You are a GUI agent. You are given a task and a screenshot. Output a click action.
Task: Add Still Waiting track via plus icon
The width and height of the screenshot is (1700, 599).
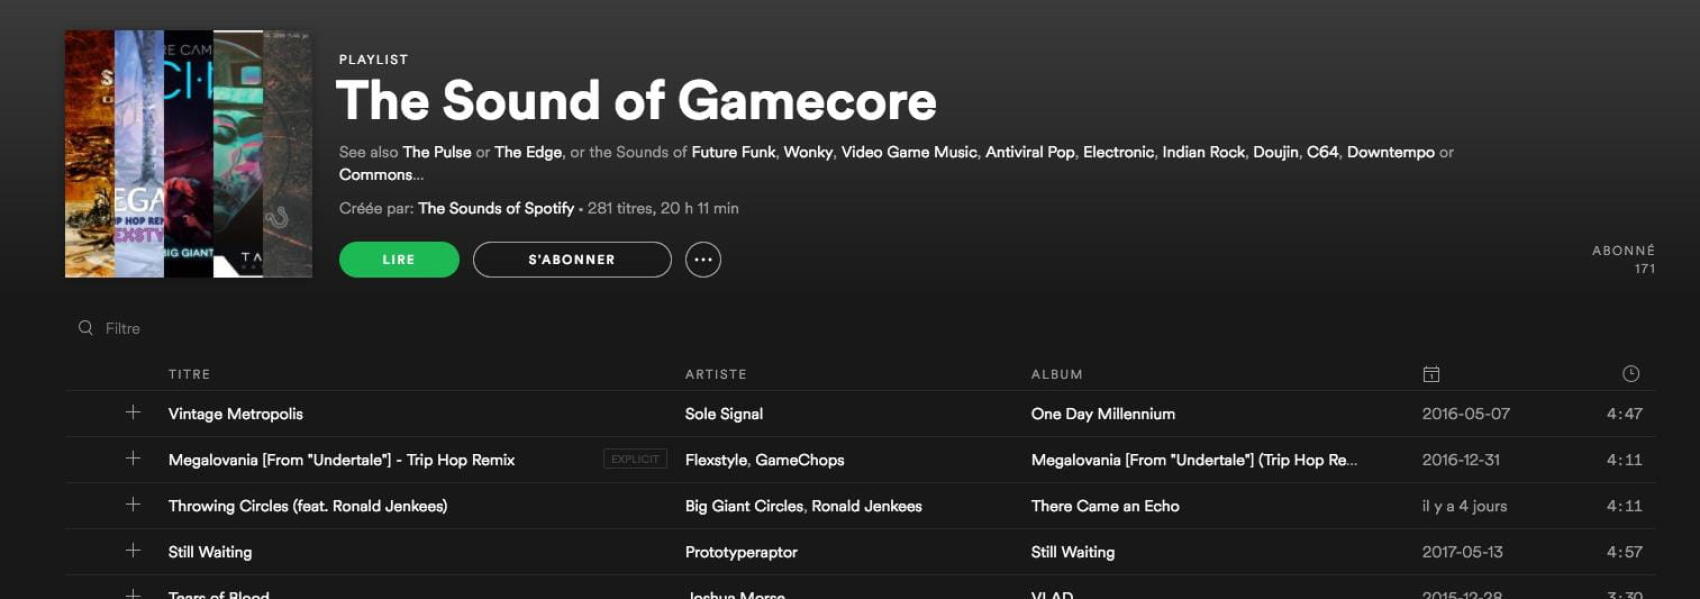click(133, 551)
